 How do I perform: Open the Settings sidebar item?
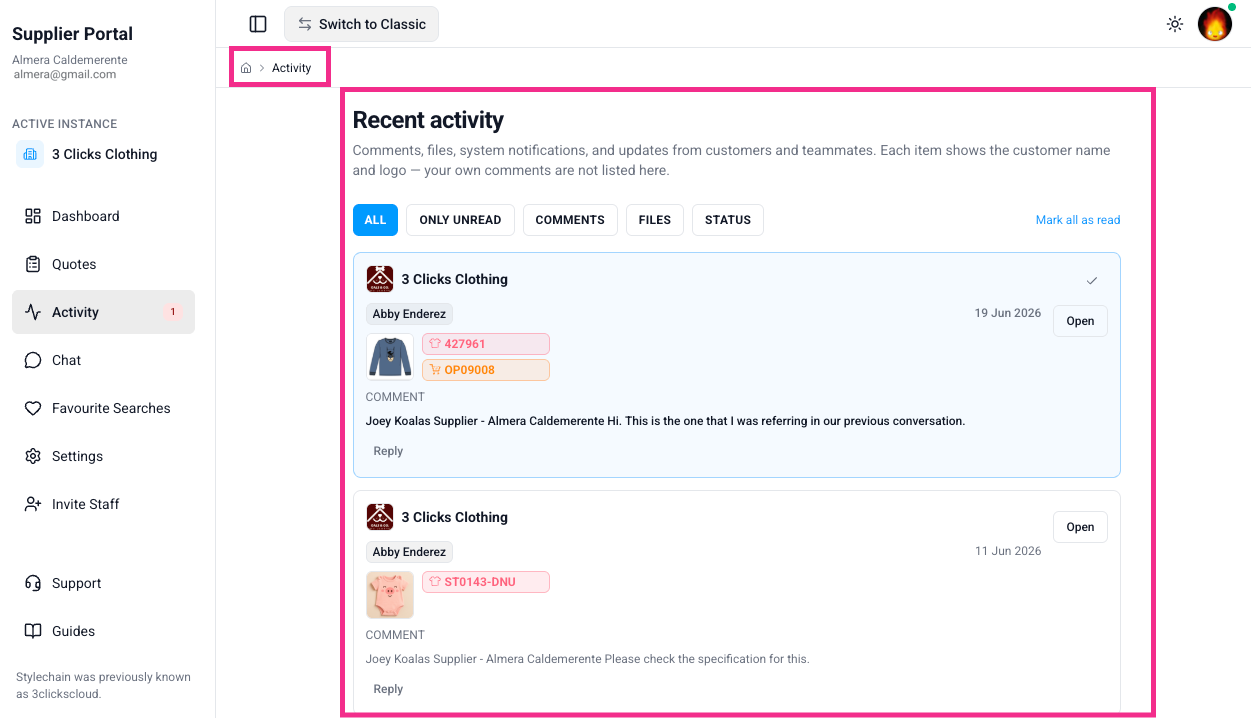pyautogui.click(x=103, y=456)
